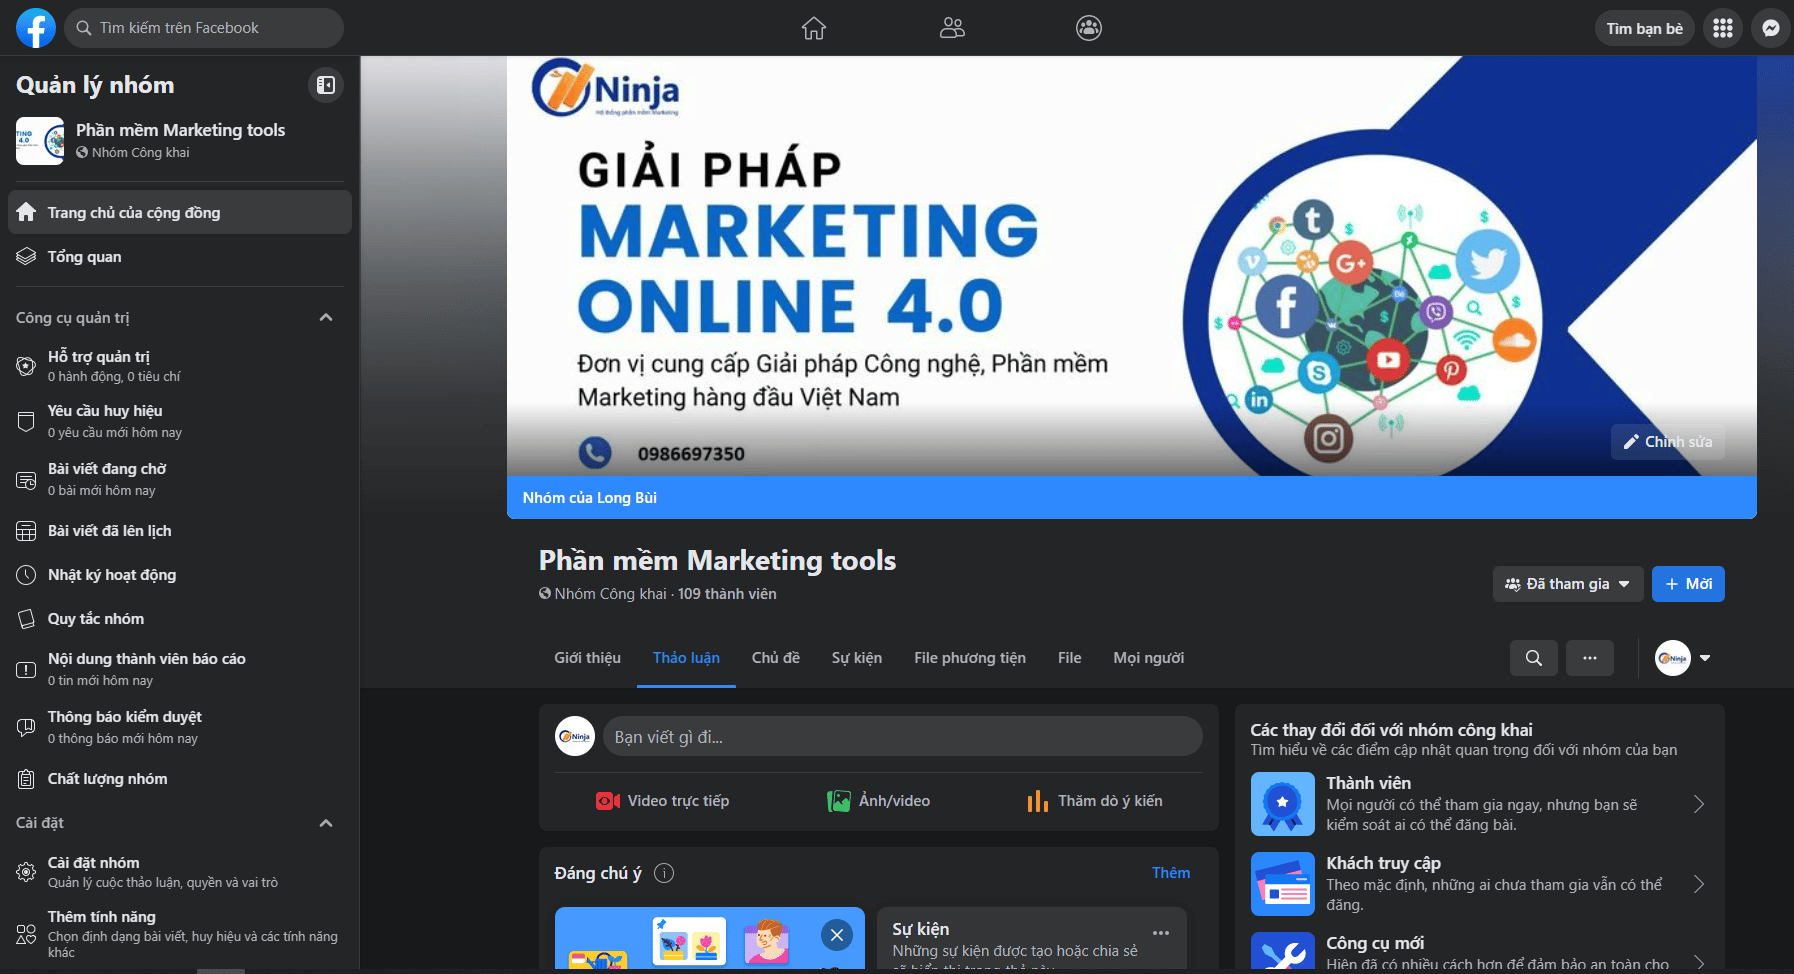Switch to the Sự kiện tab
1794x974 pixels.
(x=857, y=658)
